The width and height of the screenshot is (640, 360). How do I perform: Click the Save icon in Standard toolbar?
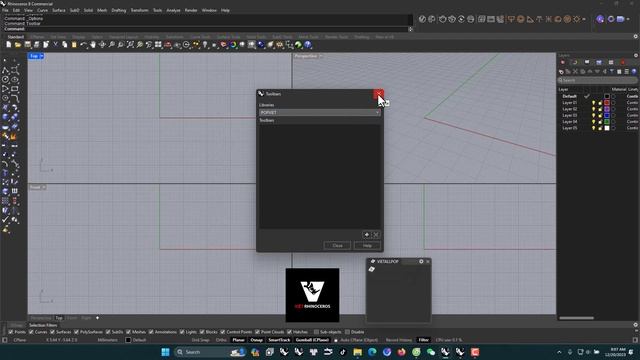coord(27,45)
